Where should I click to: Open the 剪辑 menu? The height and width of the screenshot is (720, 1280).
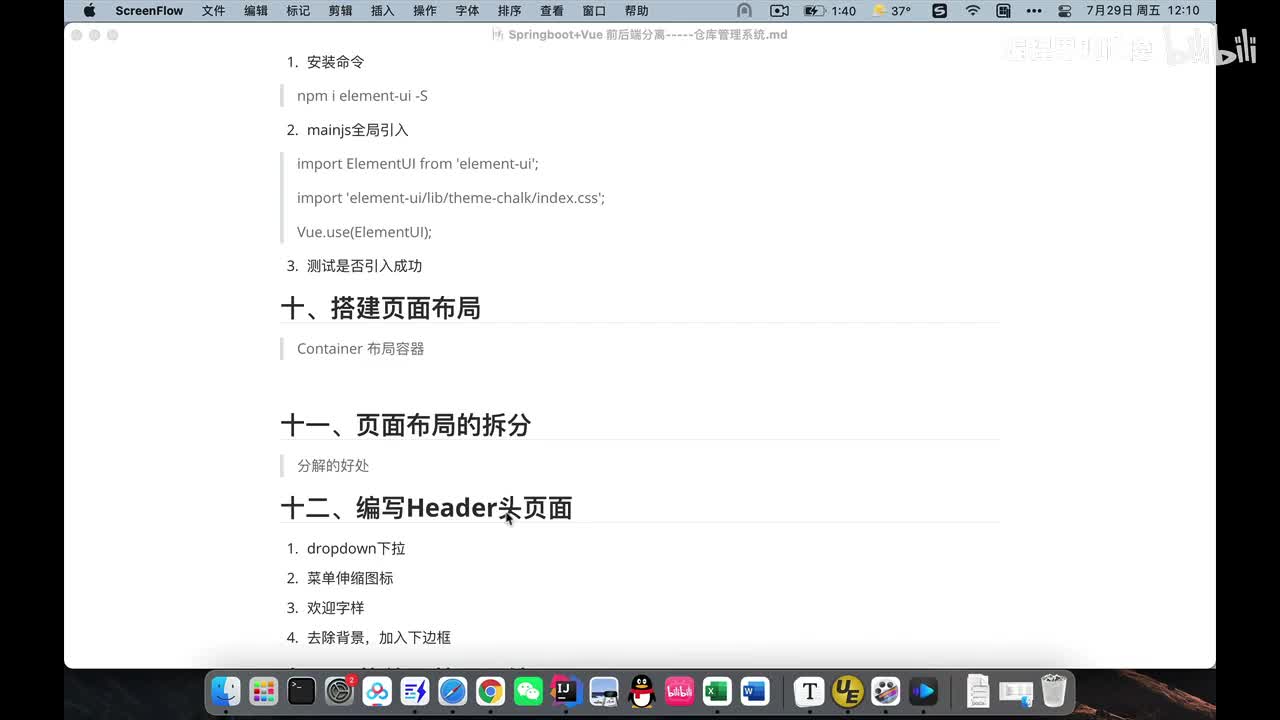[x=340, y=11]
